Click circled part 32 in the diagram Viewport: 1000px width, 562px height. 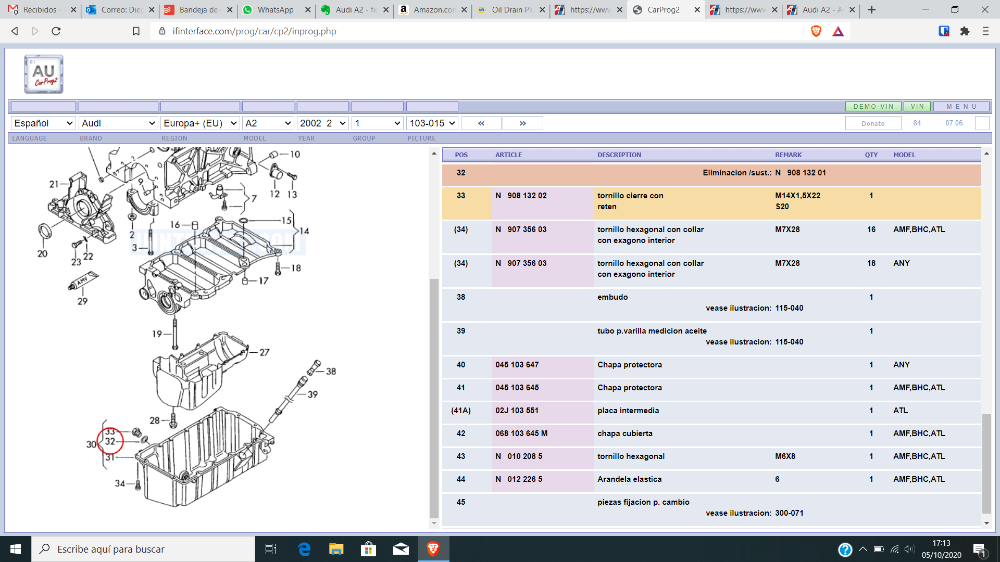[x=110, y=441]
